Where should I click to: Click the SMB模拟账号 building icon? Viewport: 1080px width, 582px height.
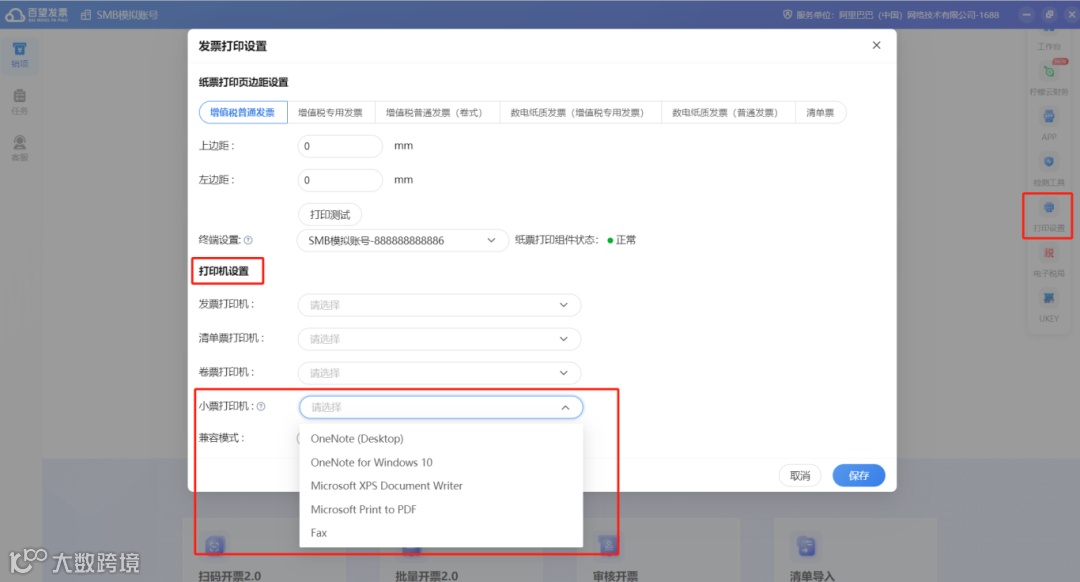(x=86, y=14)
